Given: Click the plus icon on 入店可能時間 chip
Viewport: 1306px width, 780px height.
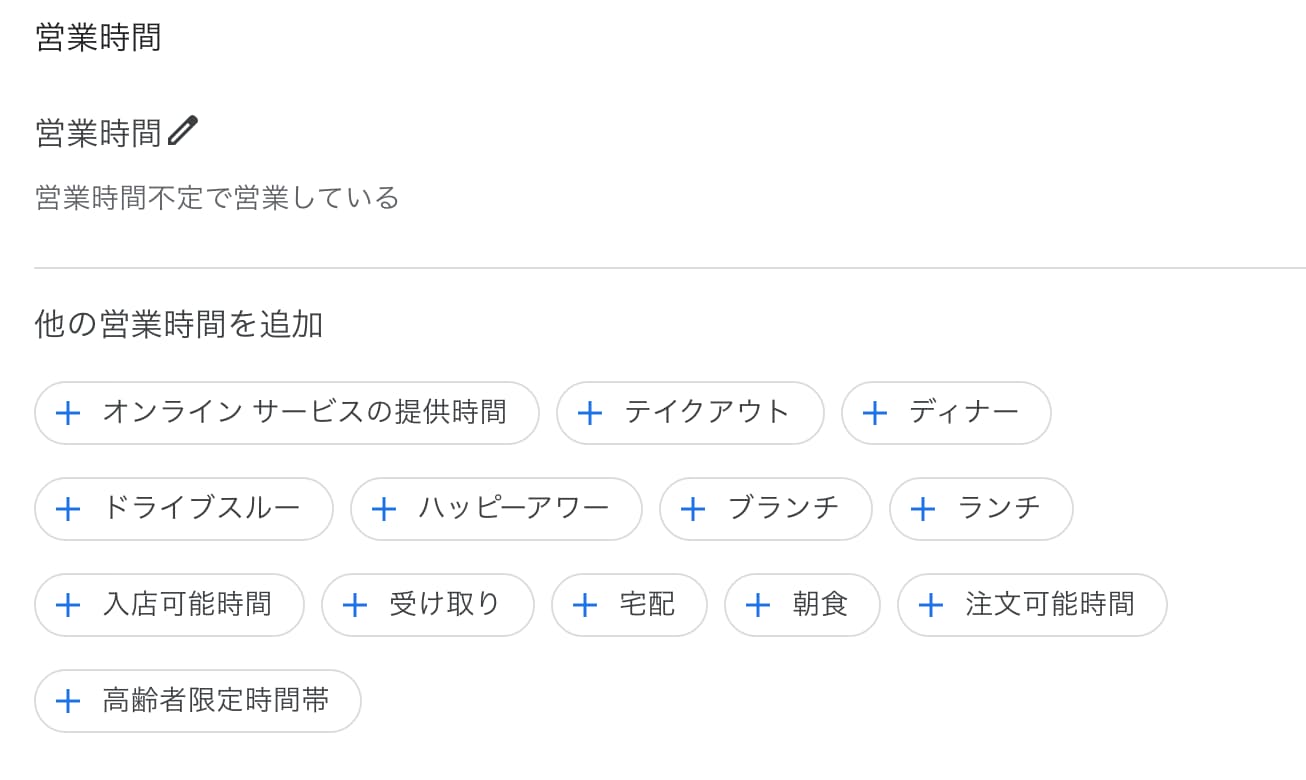Looking at the screenshot, I should [x=68, y=605].
